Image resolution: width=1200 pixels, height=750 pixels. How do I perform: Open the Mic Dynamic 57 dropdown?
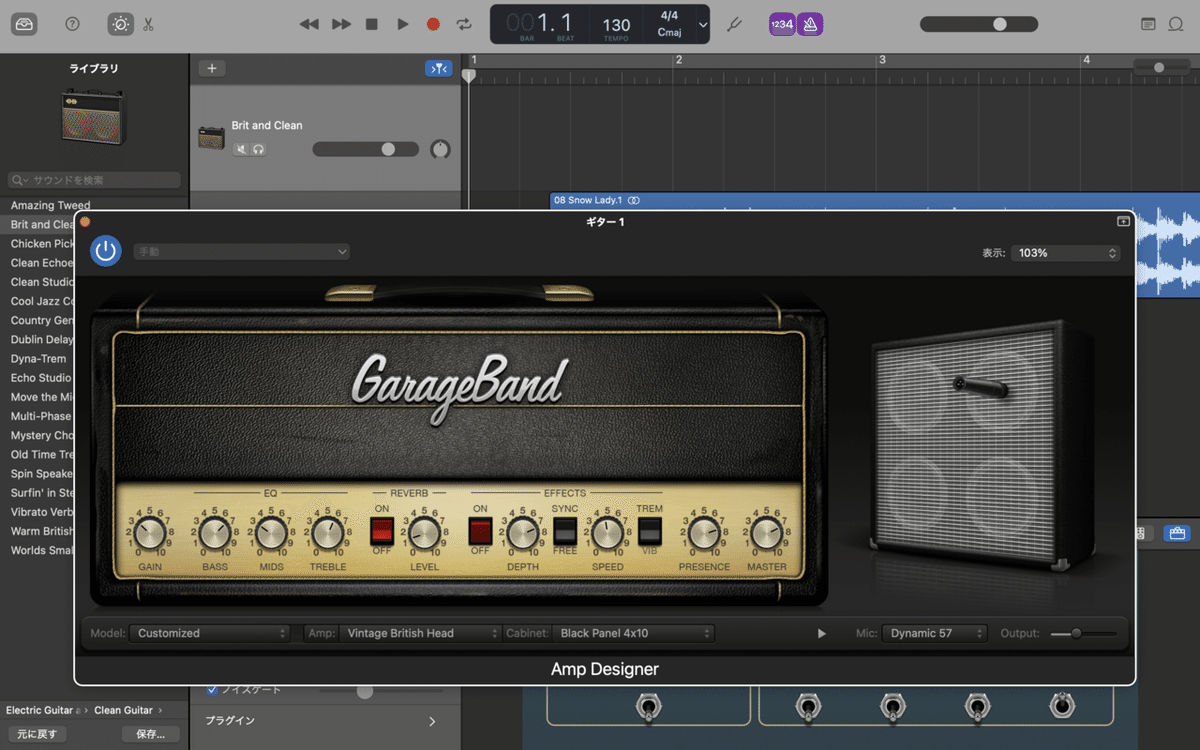click(x=934, y=633)
